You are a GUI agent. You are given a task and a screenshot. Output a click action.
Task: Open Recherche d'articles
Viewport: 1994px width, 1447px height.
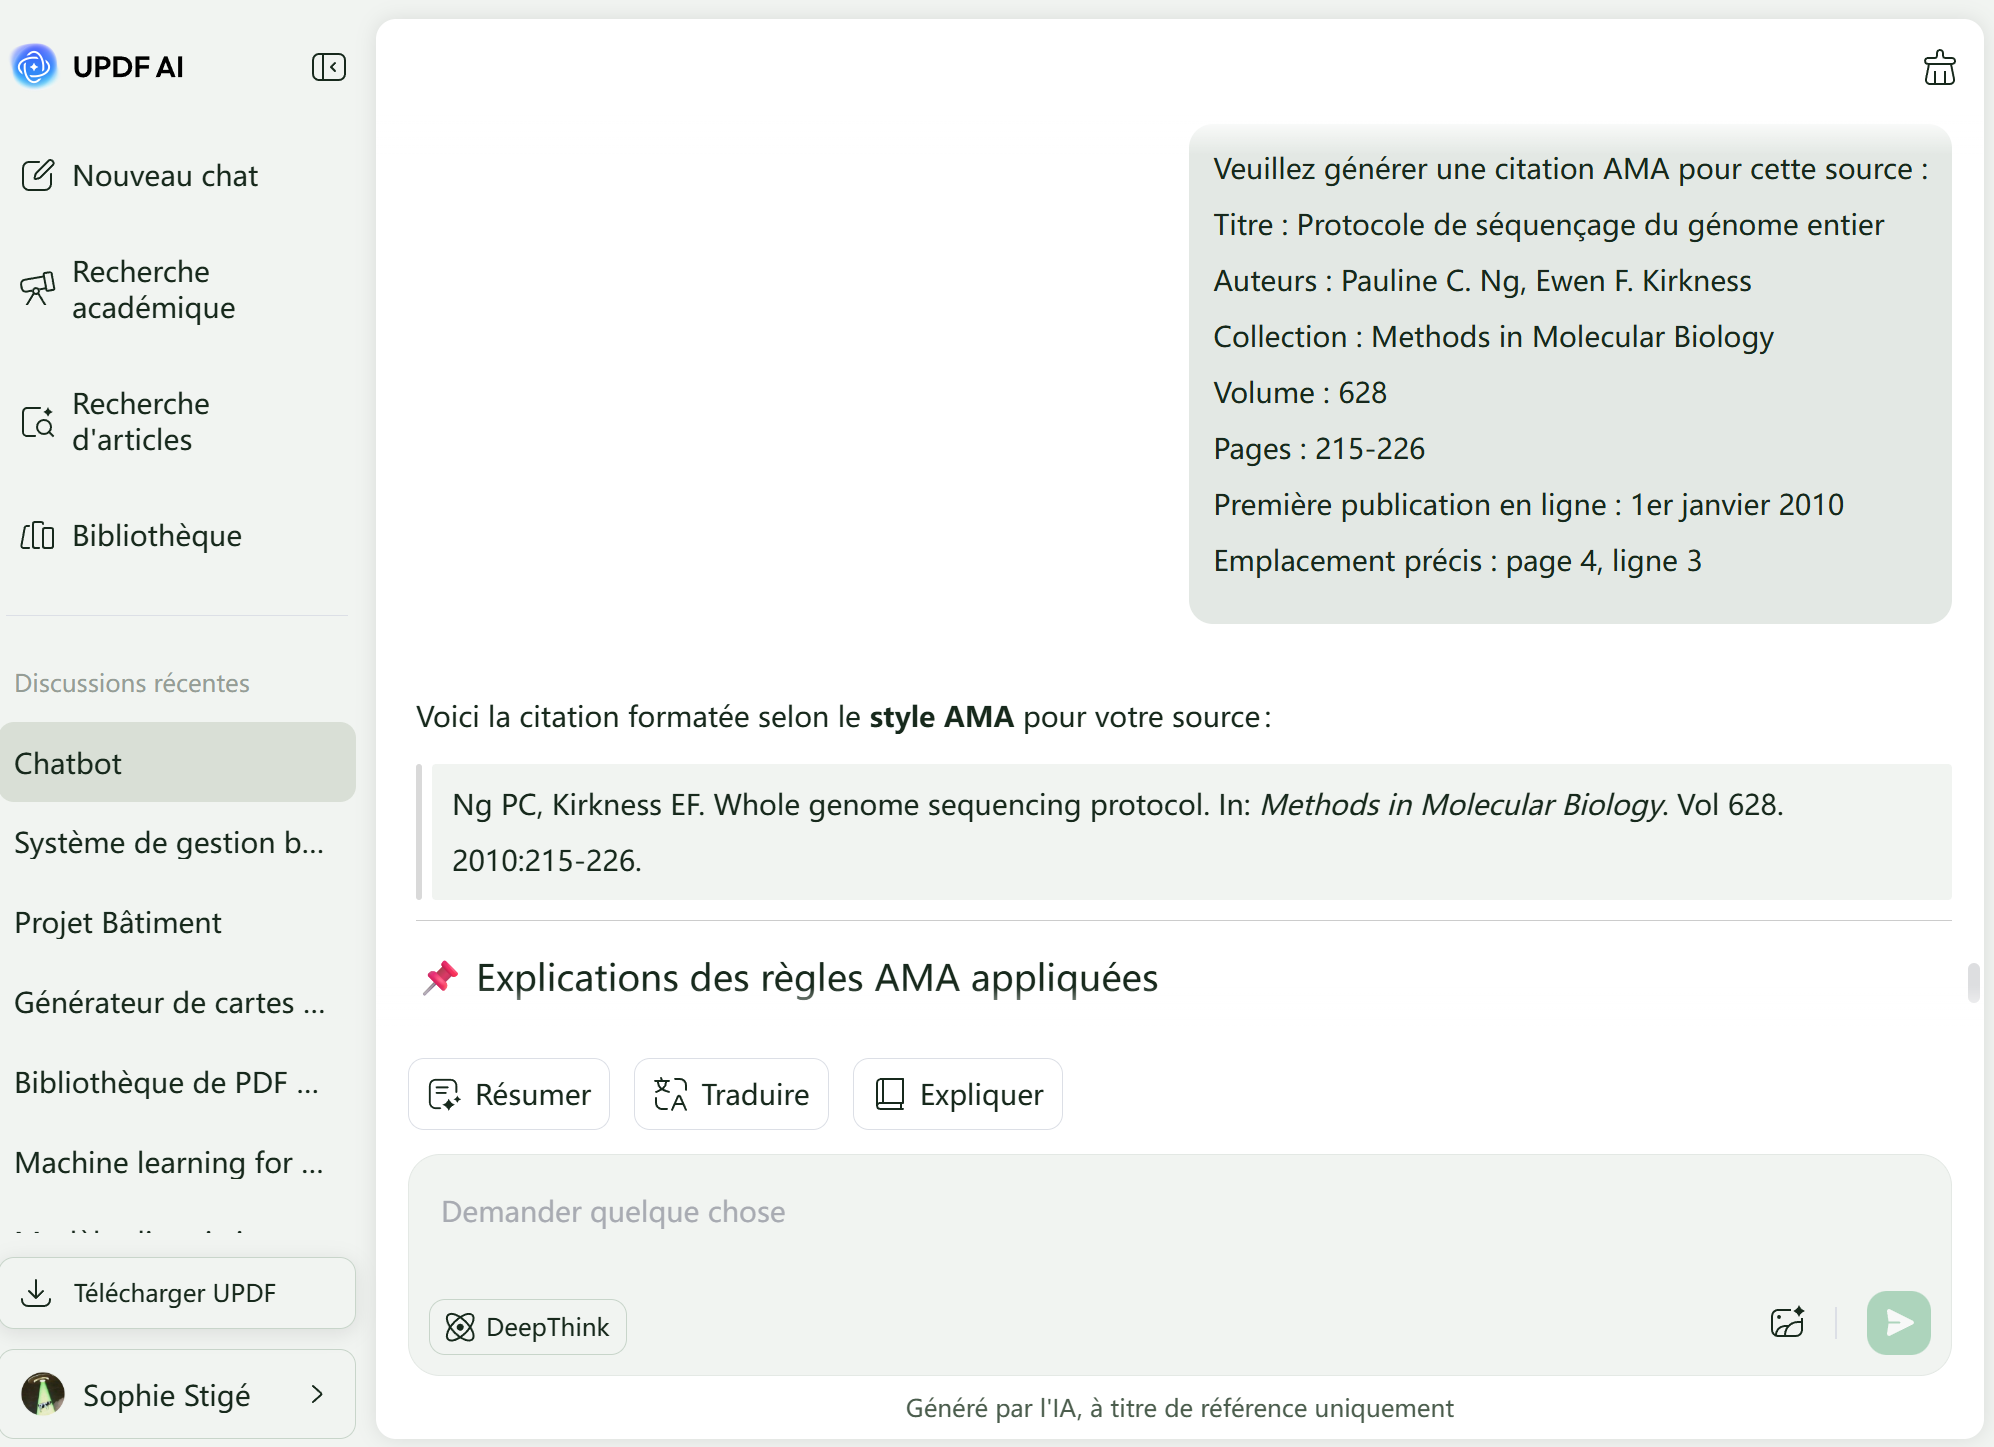pyautogui.click(x=140, y=422)
